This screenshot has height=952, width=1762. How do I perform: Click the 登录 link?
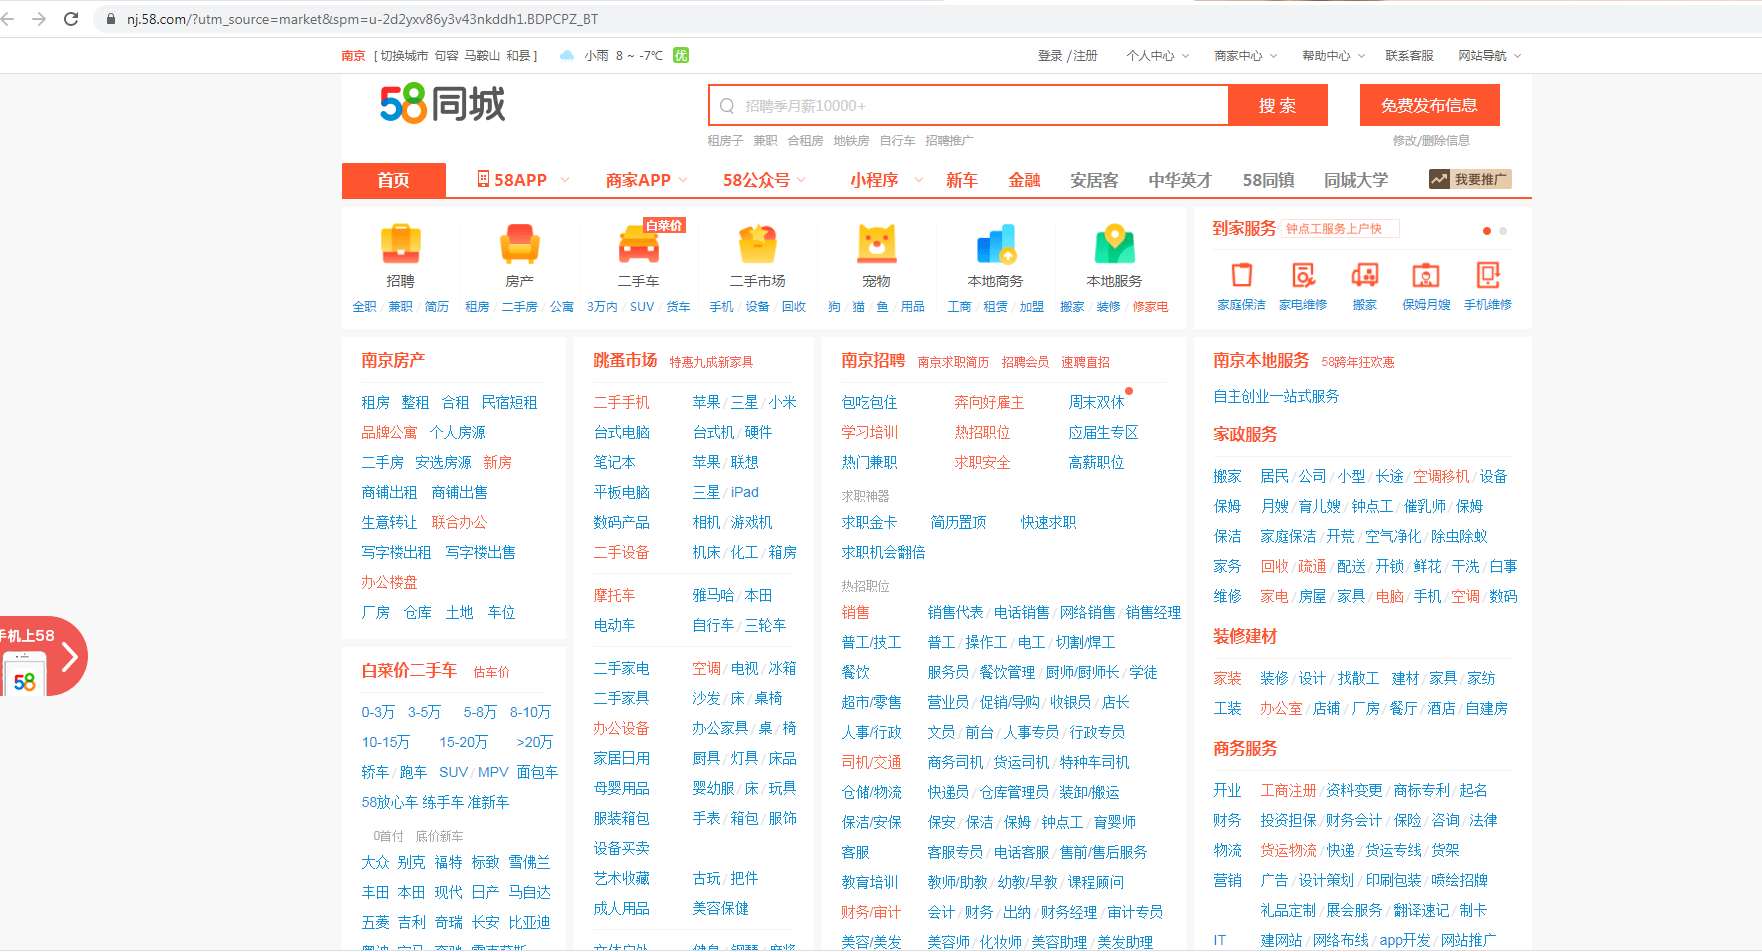coord(1050,56)
